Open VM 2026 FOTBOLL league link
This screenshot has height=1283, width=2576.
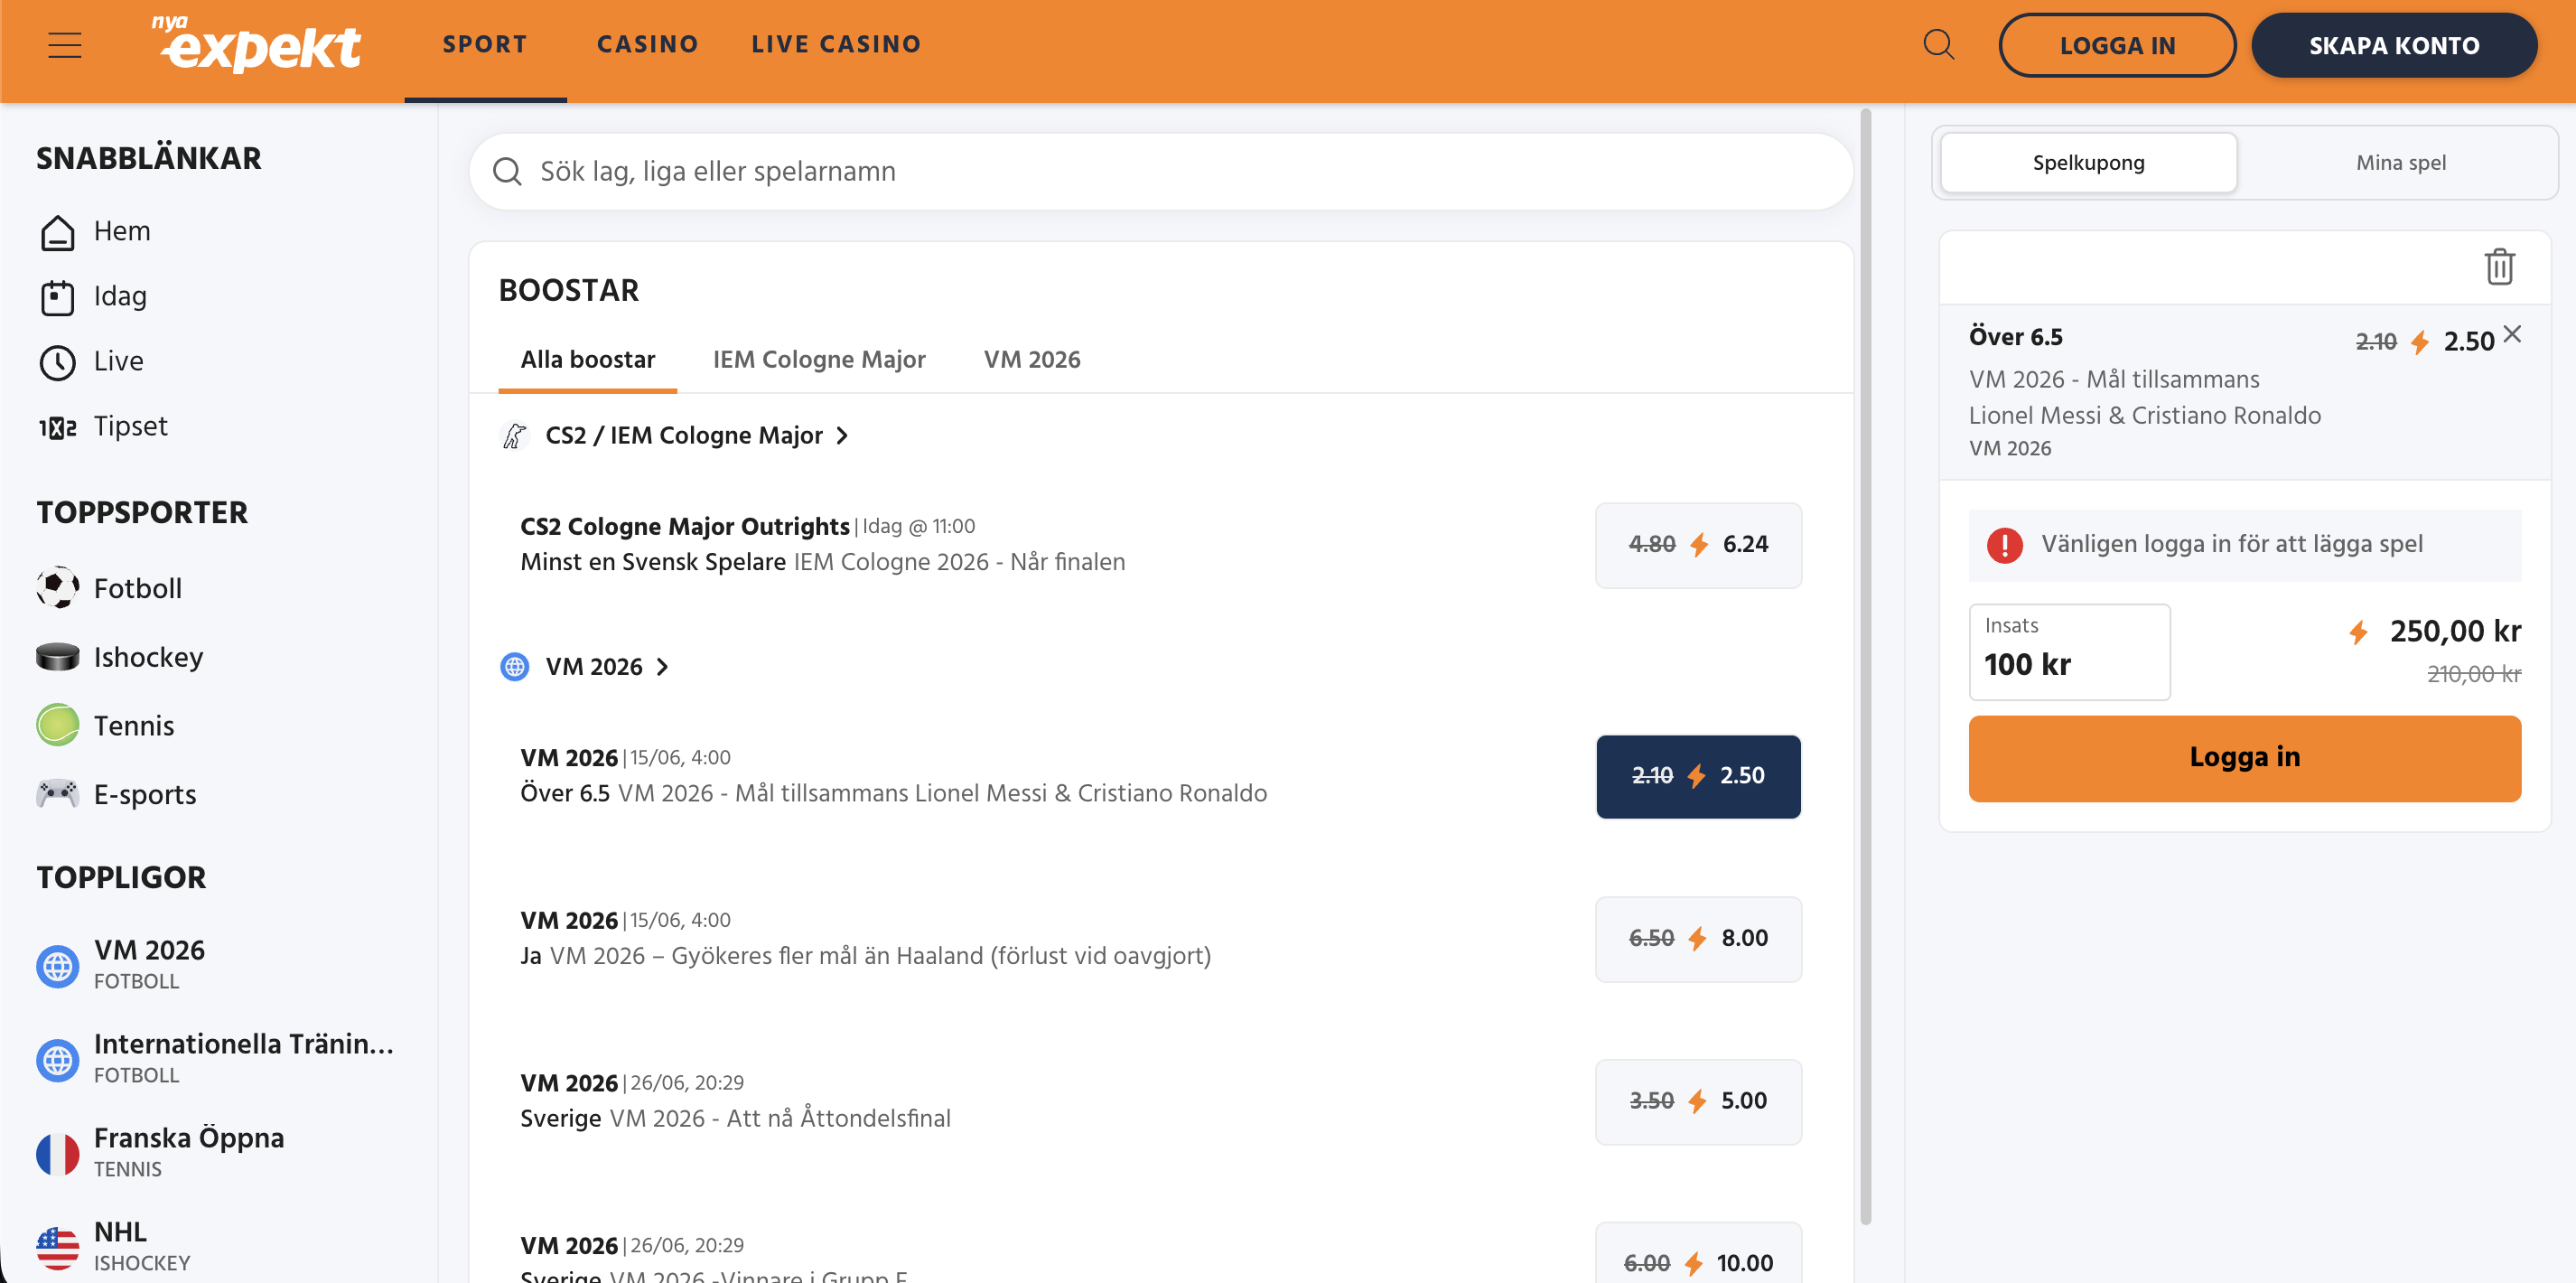tap(149, 965)
